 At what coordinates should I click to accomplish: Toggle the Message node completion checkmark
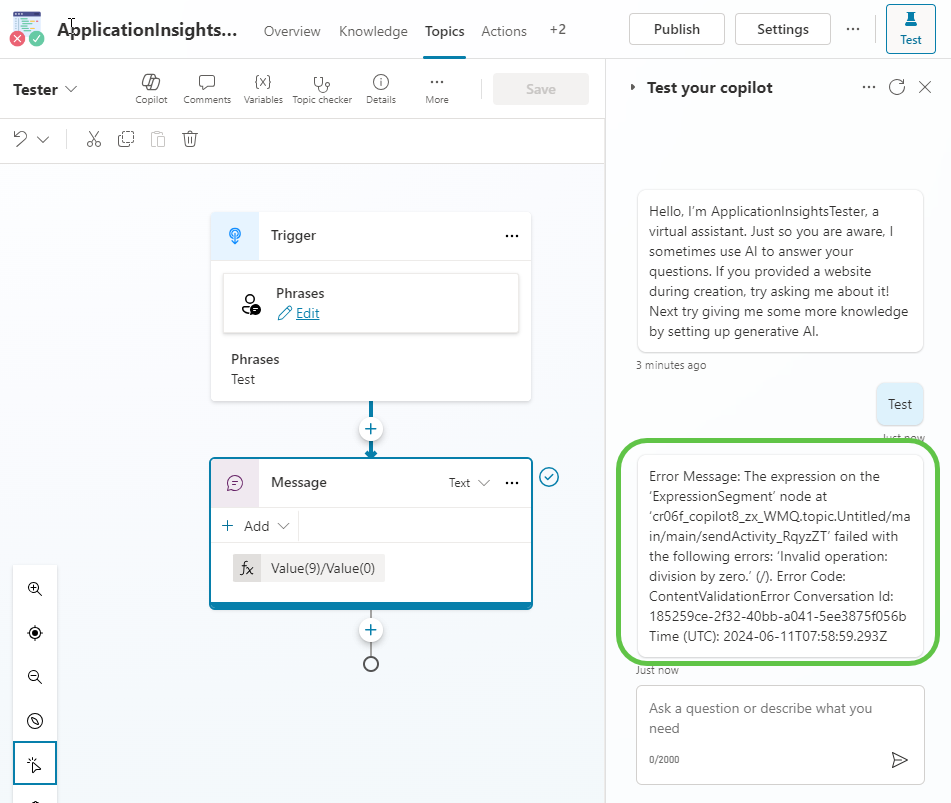pyautogui.click(x=549, y=478)
